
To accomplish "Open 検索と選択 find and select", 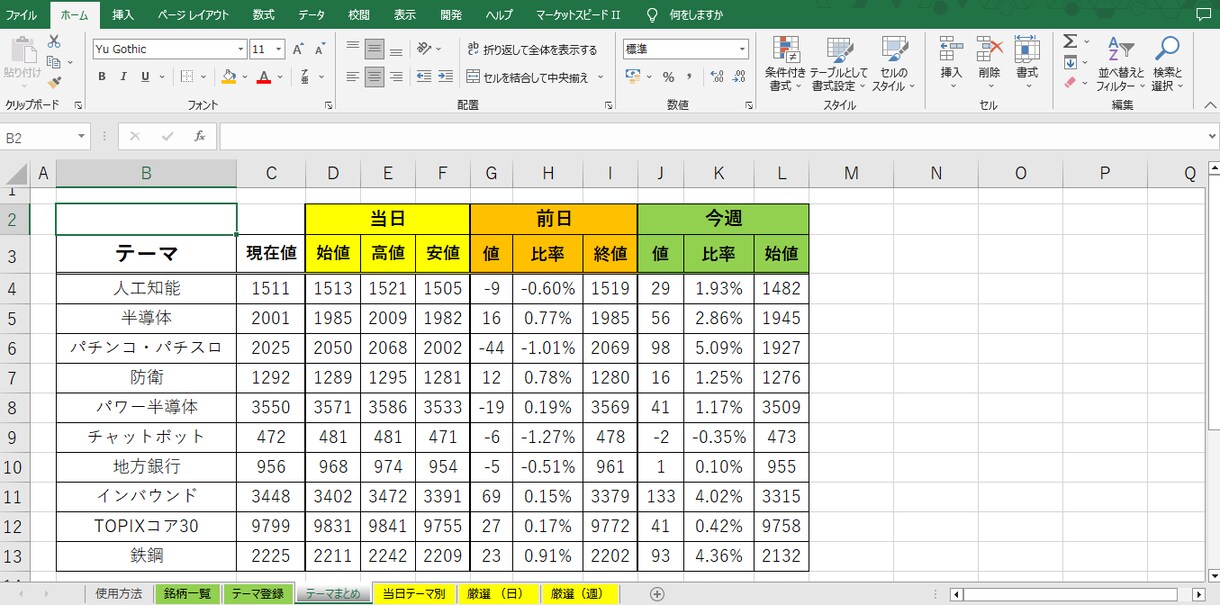I will pyautogui.click(x=1167, y=64).
